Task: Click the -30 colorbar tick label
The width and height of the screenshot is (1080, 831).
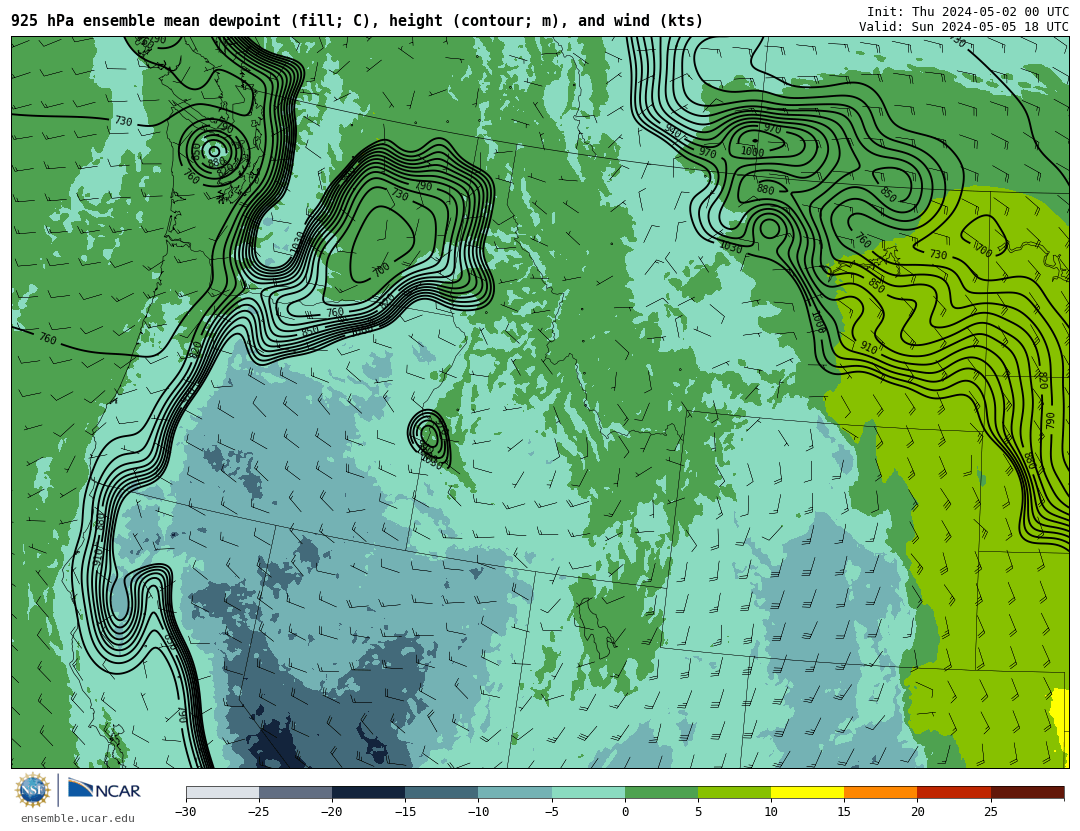Action: [186, 812]
